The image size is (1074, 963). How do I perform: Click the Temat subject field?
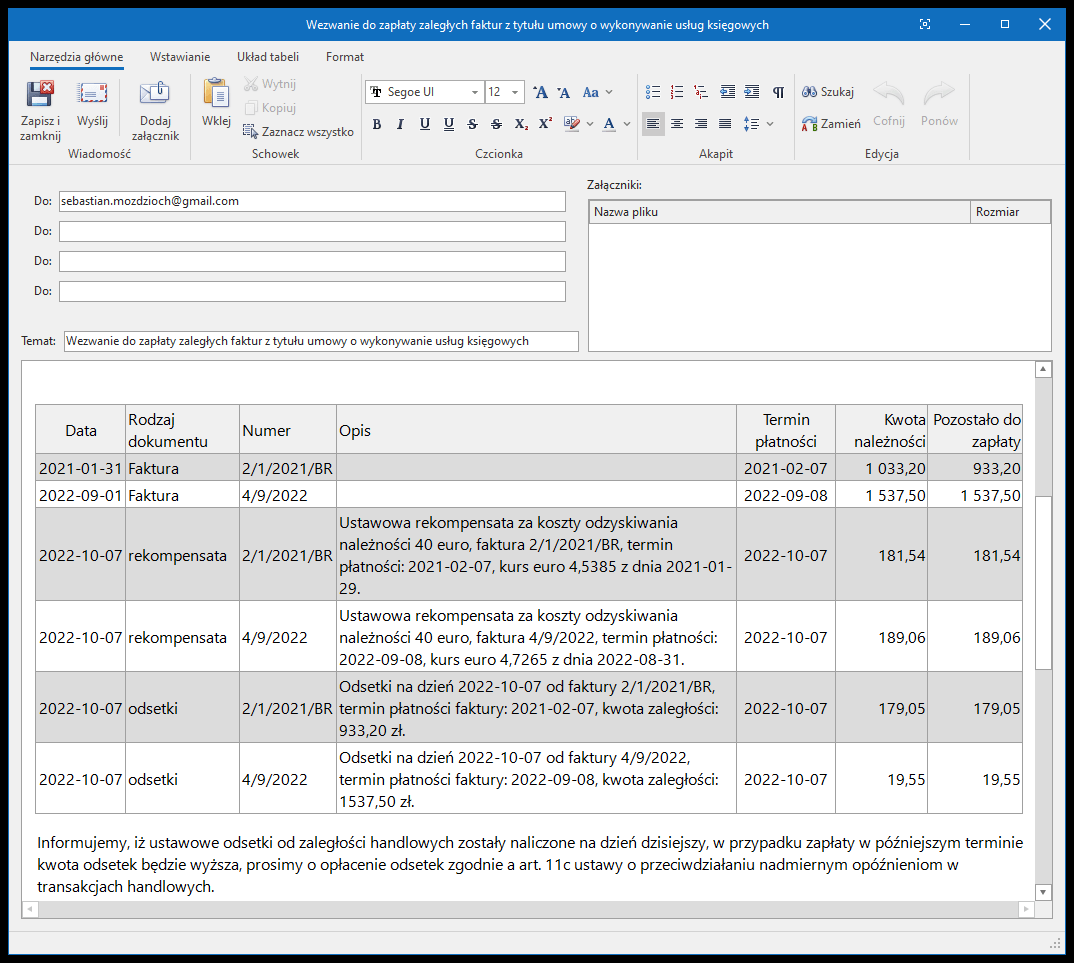click(320, 341)
